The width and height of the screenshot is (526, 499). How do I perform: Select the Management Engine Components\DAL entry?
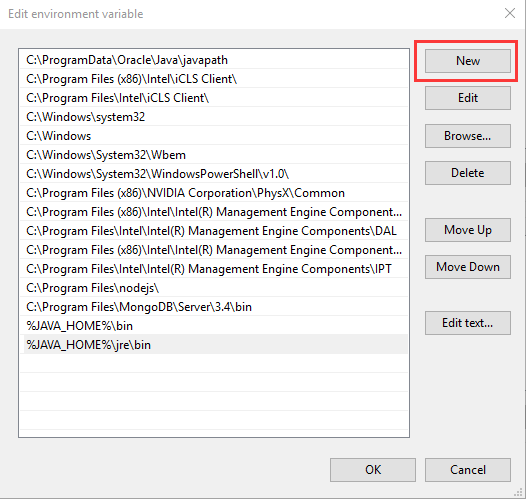214,231
